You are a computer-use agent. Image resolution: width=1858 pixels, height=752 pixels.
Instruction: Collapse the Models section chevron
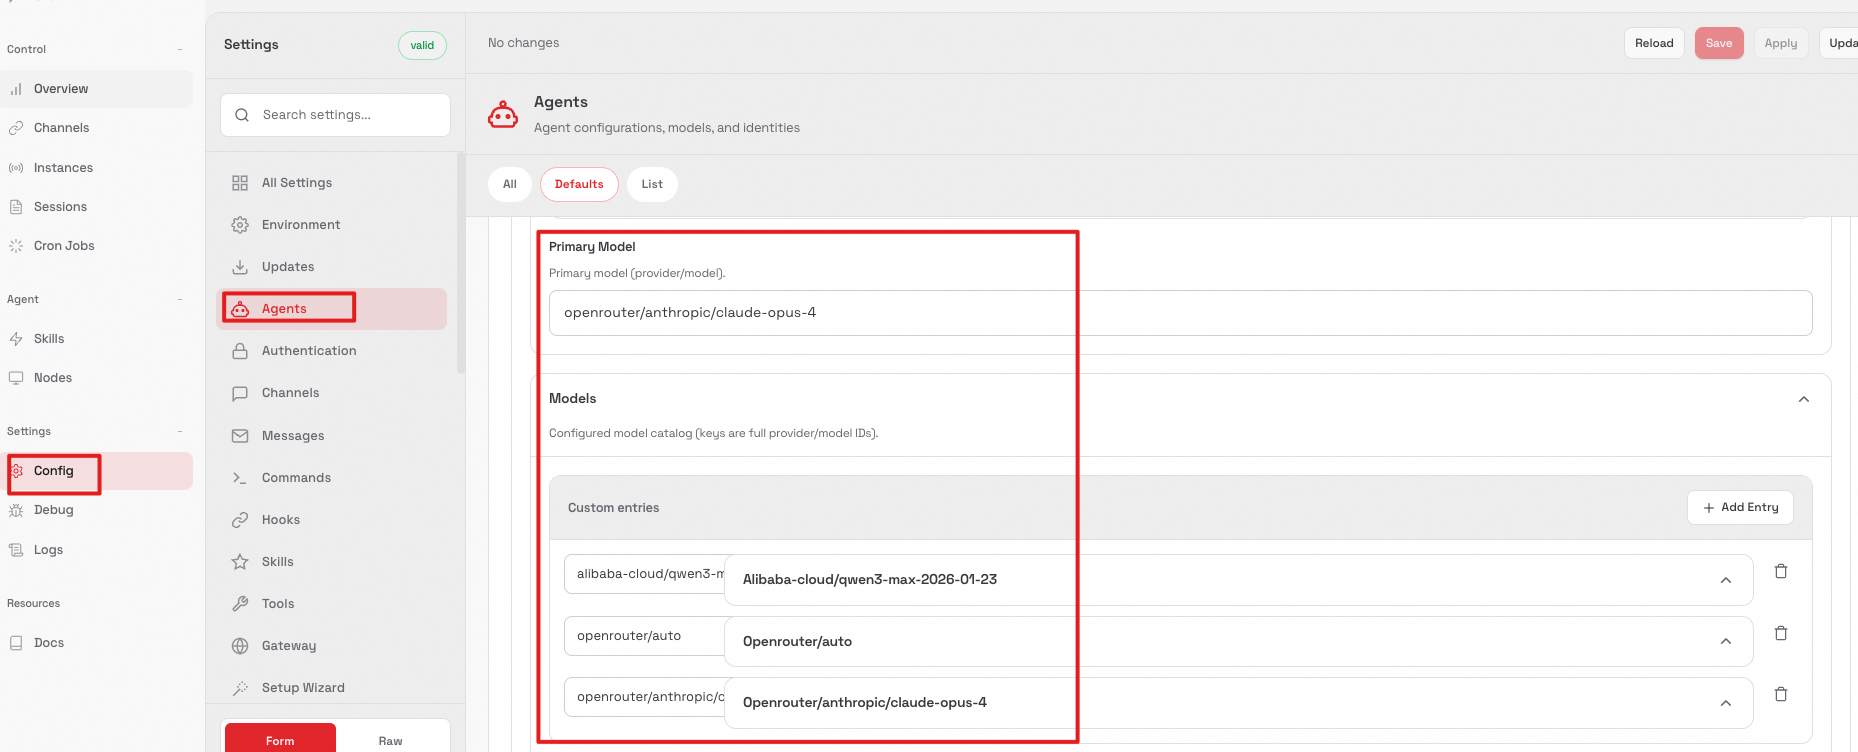(1804, 399)
